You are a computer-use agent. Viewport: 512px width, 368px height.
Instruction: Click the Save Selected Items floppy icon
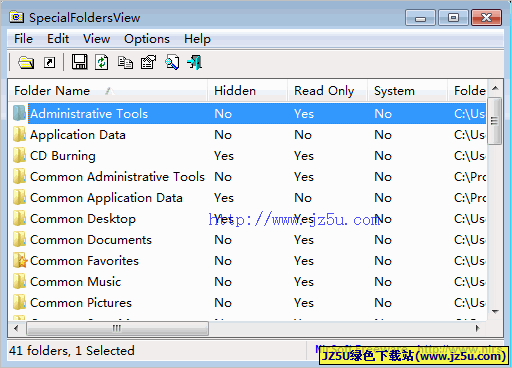79,62
